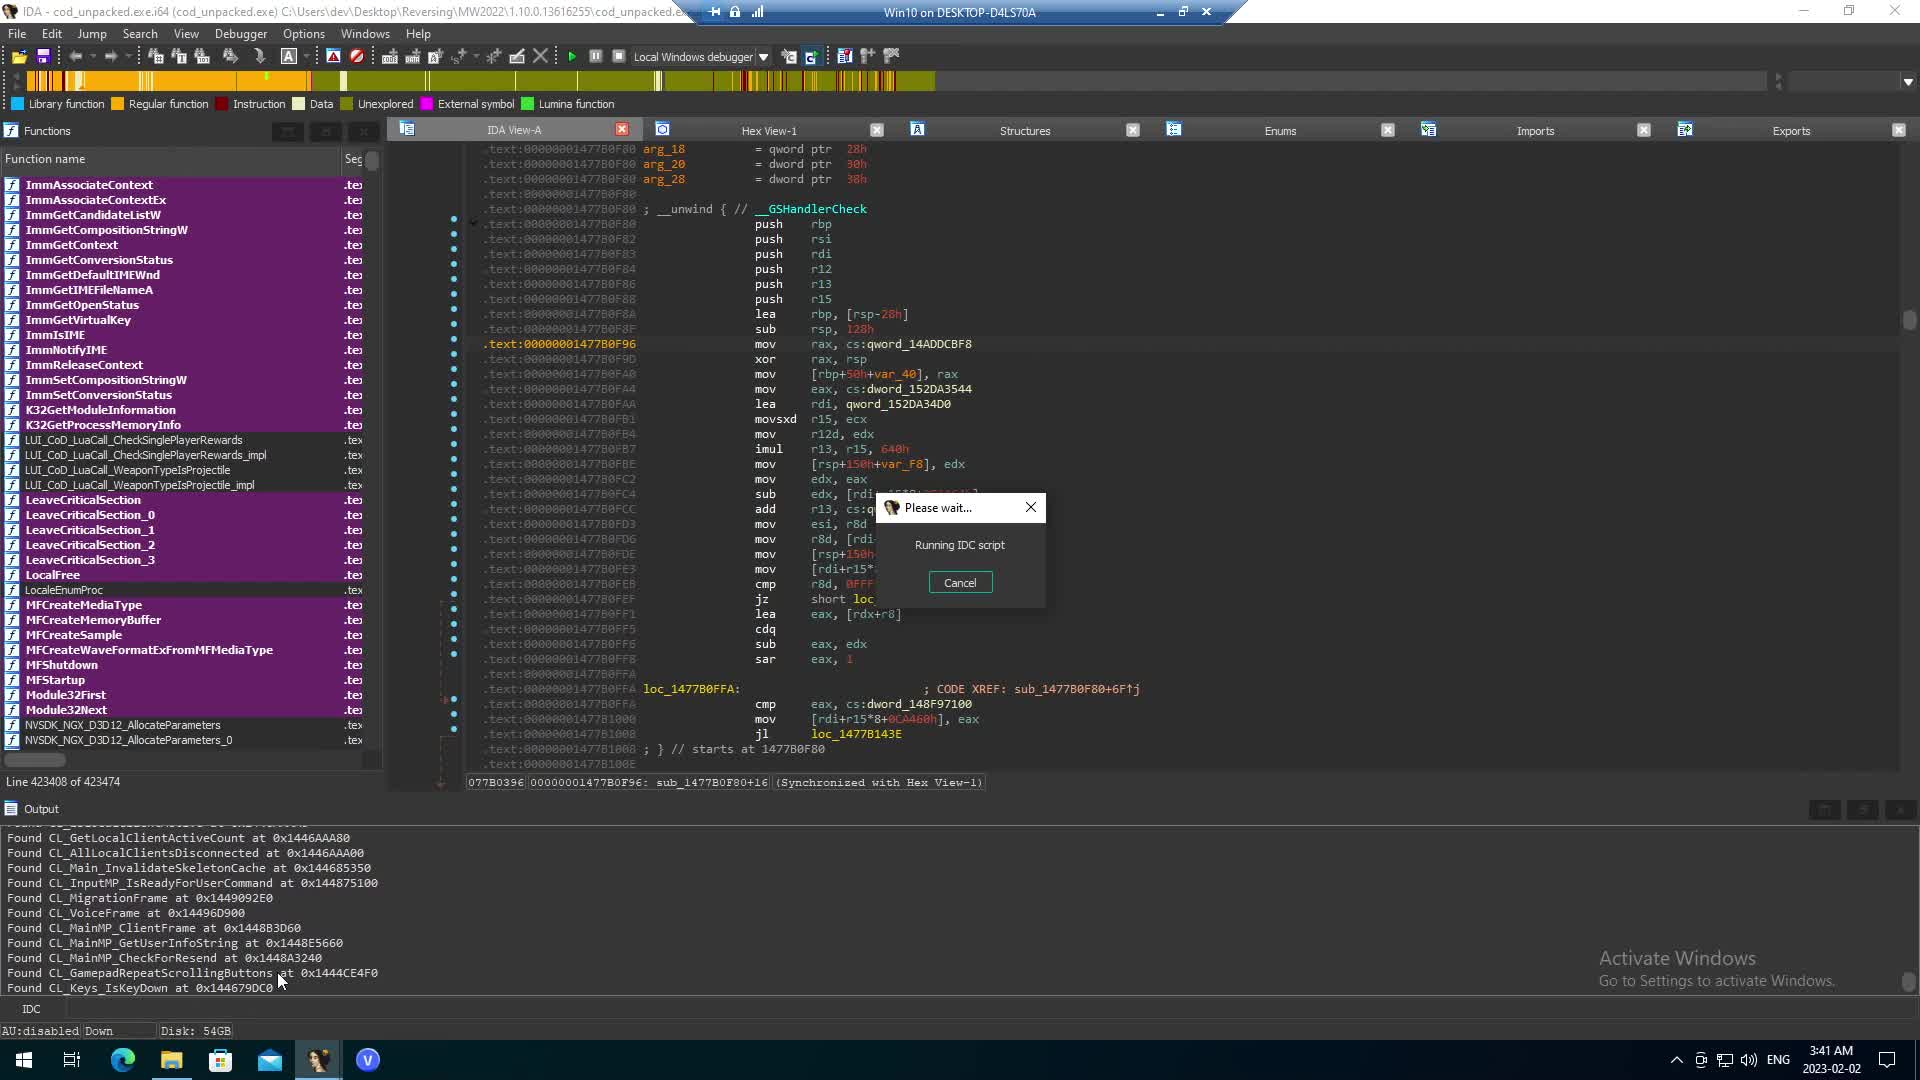
Task: Switch to the Hex View-1 tab
Action: [768, 131]
